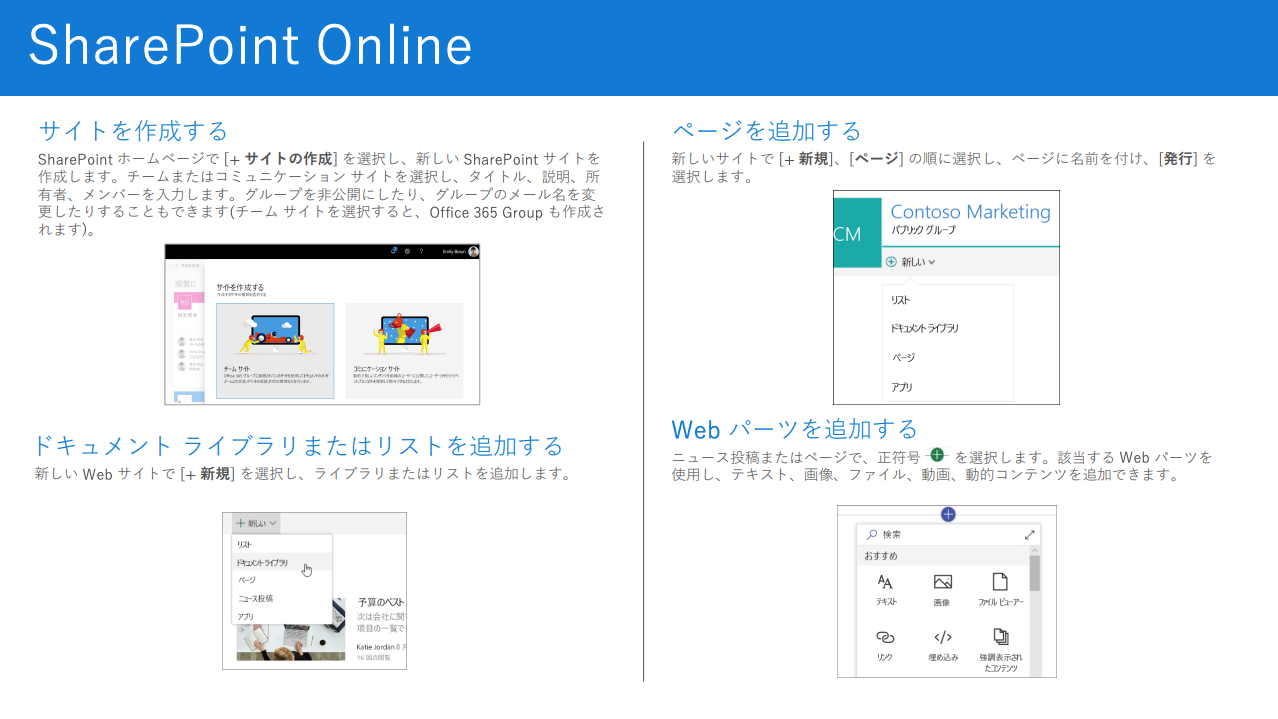The width and height of the screenshot is (1278, 719).
Task: Click the CM Contoso Marketing site logo tile
Action: click(857, 233)
